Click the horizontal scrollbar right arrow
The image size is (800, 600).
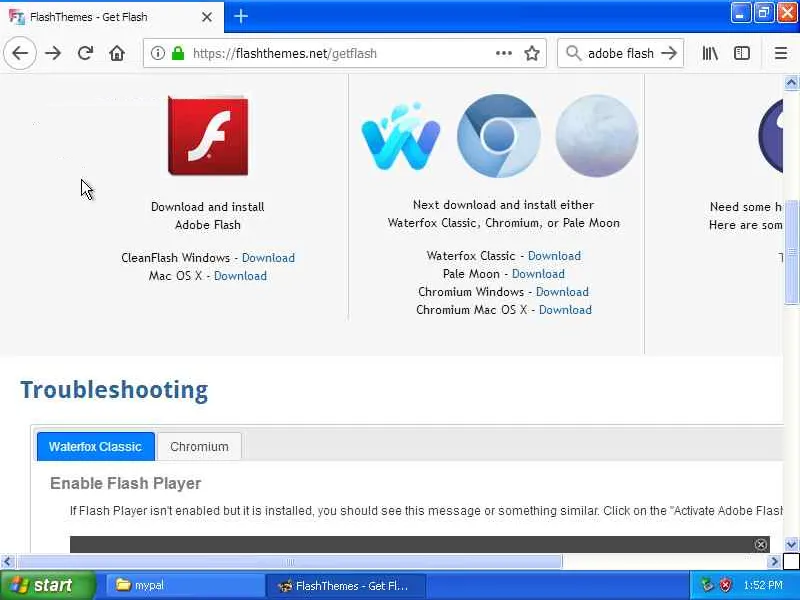click(774, 562)
